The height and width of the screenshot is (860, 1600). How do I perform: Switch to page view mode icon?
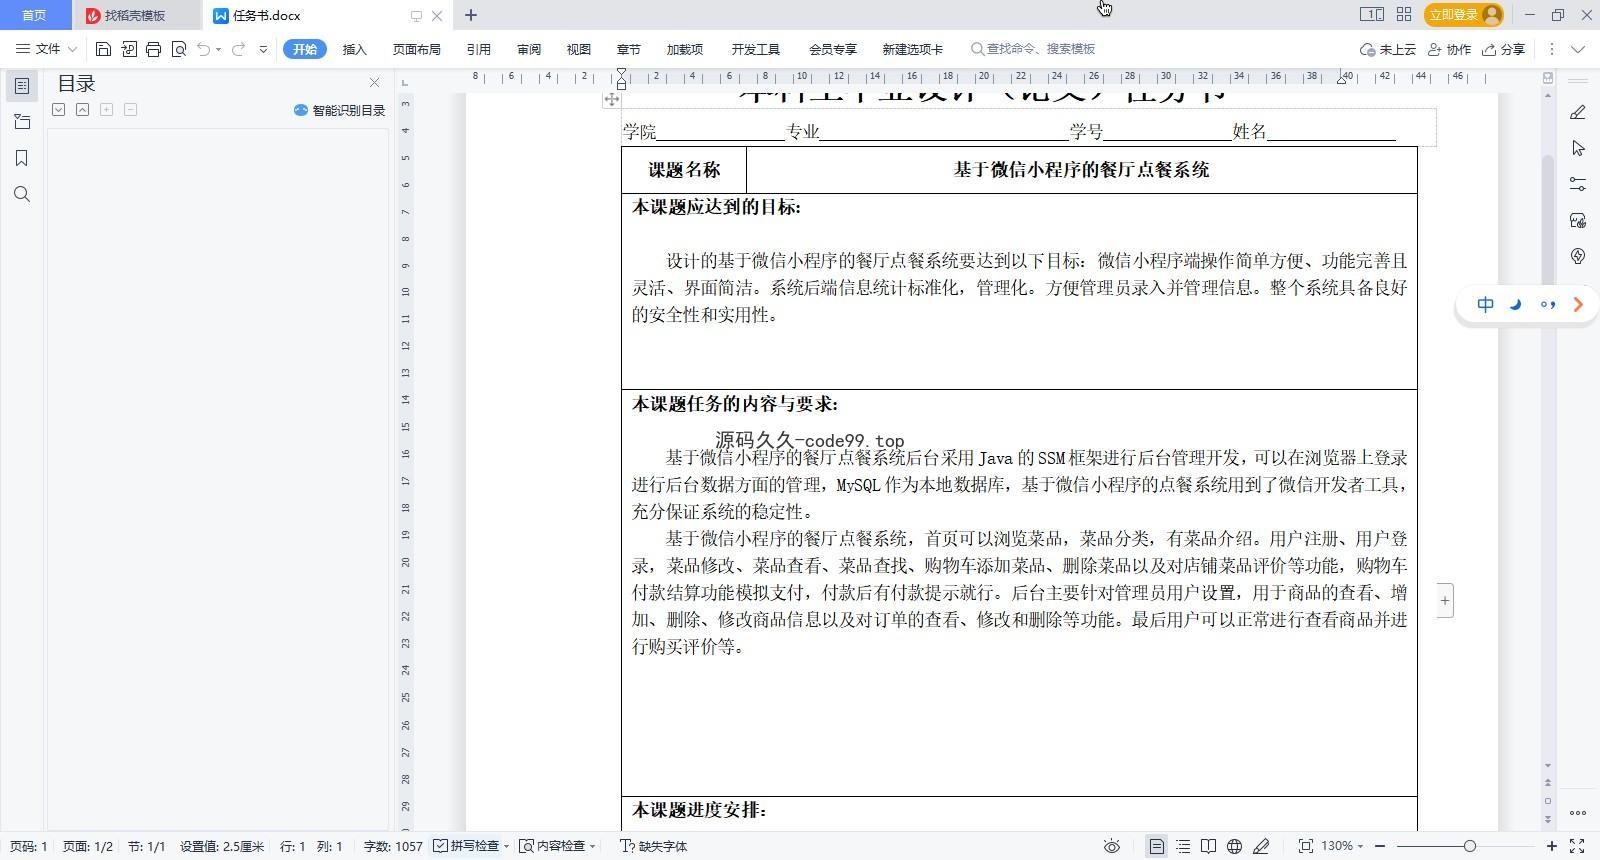point(1157,846)
